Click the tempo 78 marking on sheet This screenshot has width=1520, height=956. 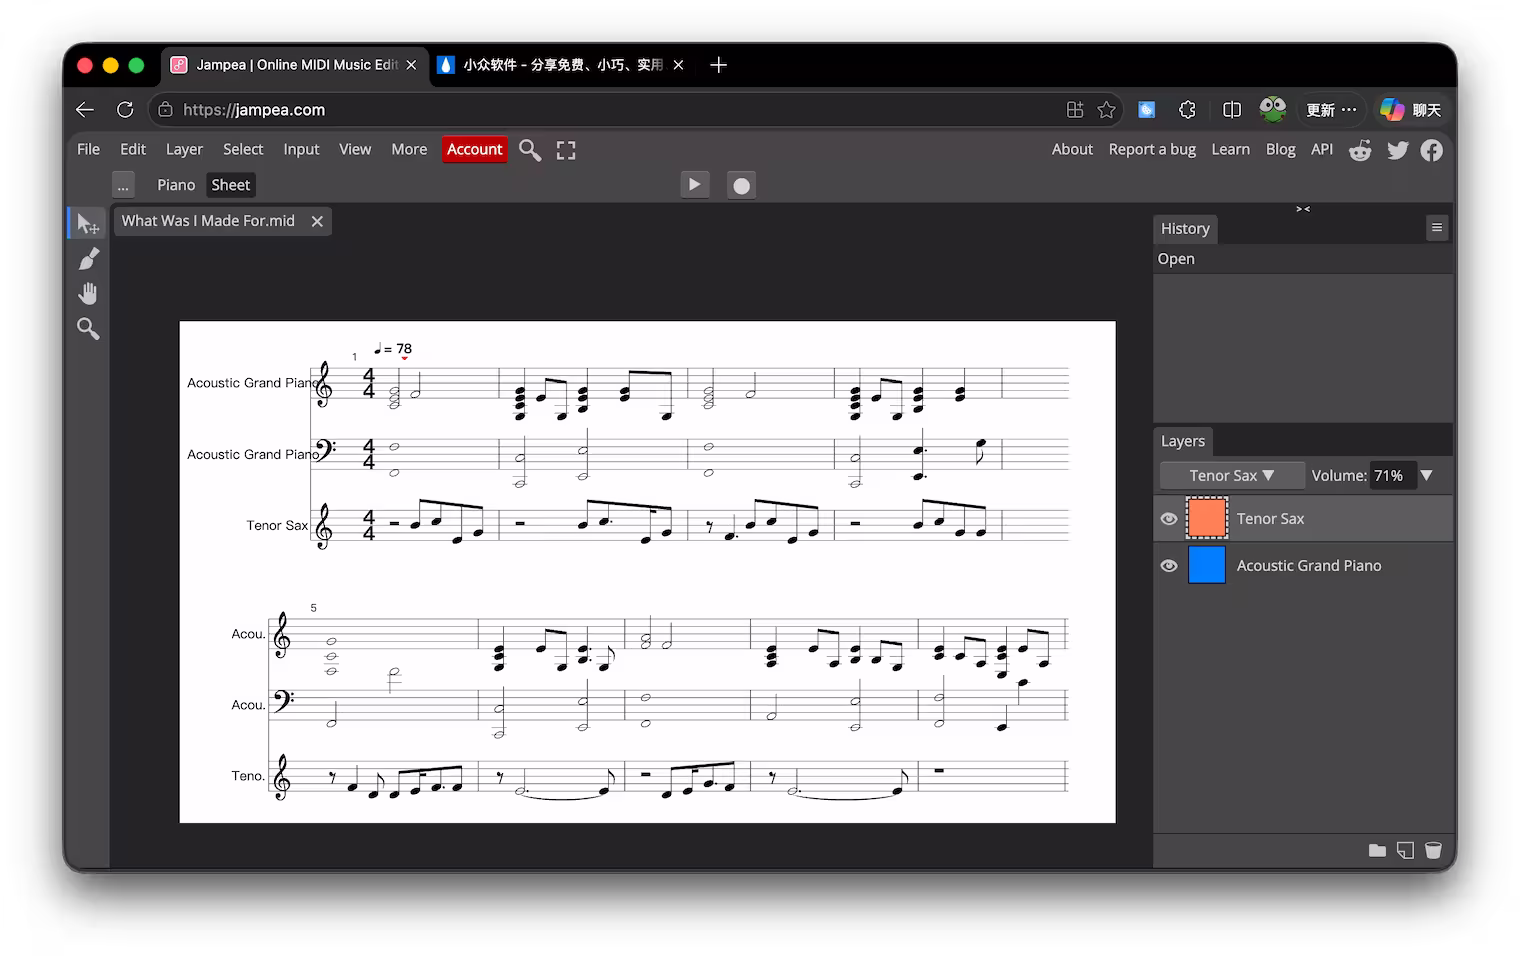pyautogui.click(x=393, y=349)
